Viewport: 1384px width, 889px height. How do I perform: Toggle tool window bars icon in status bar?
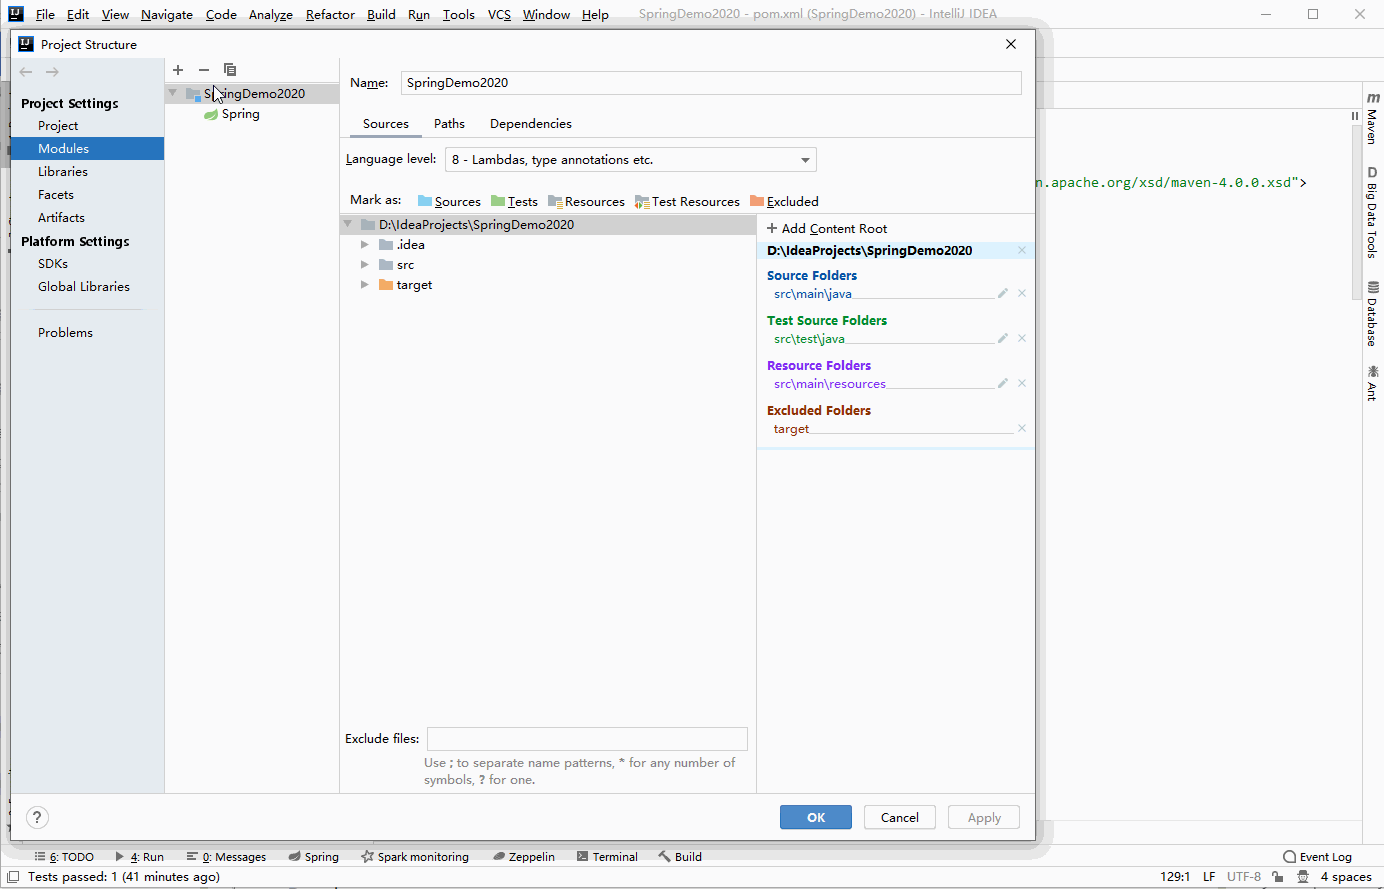13,877
